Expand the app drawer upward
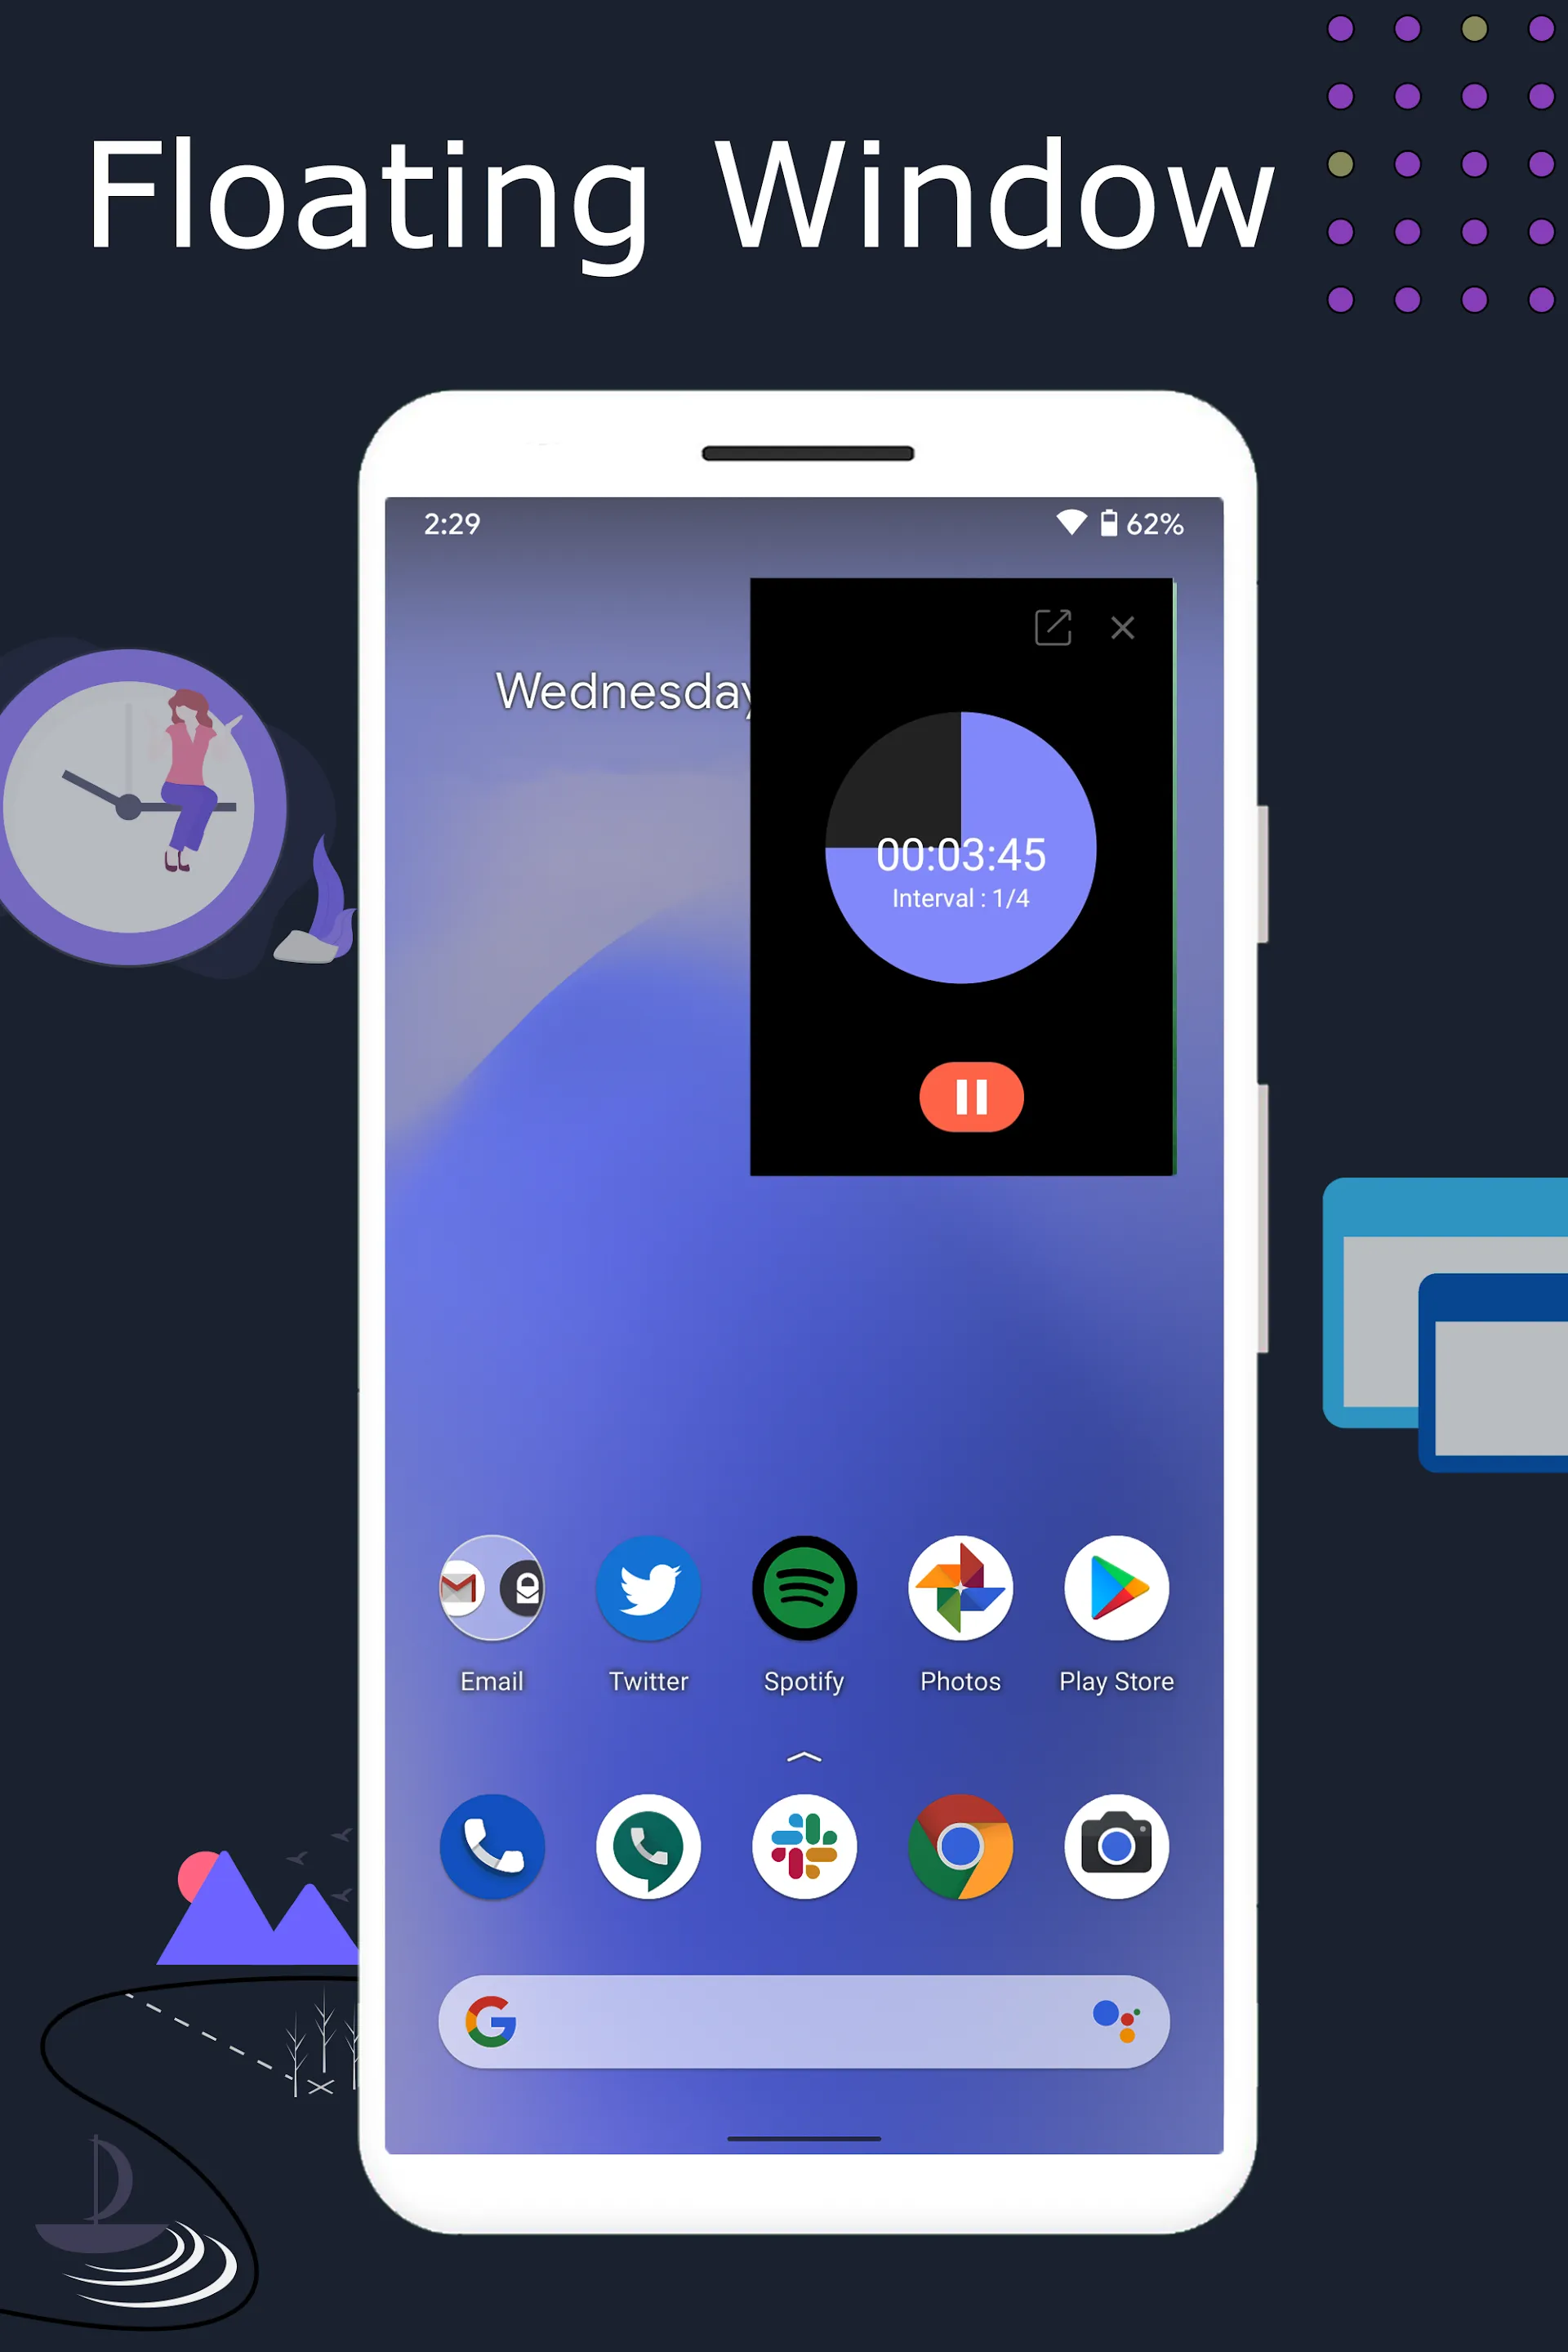Viewport: 1568px width, 2352px height. [804, 1755]
